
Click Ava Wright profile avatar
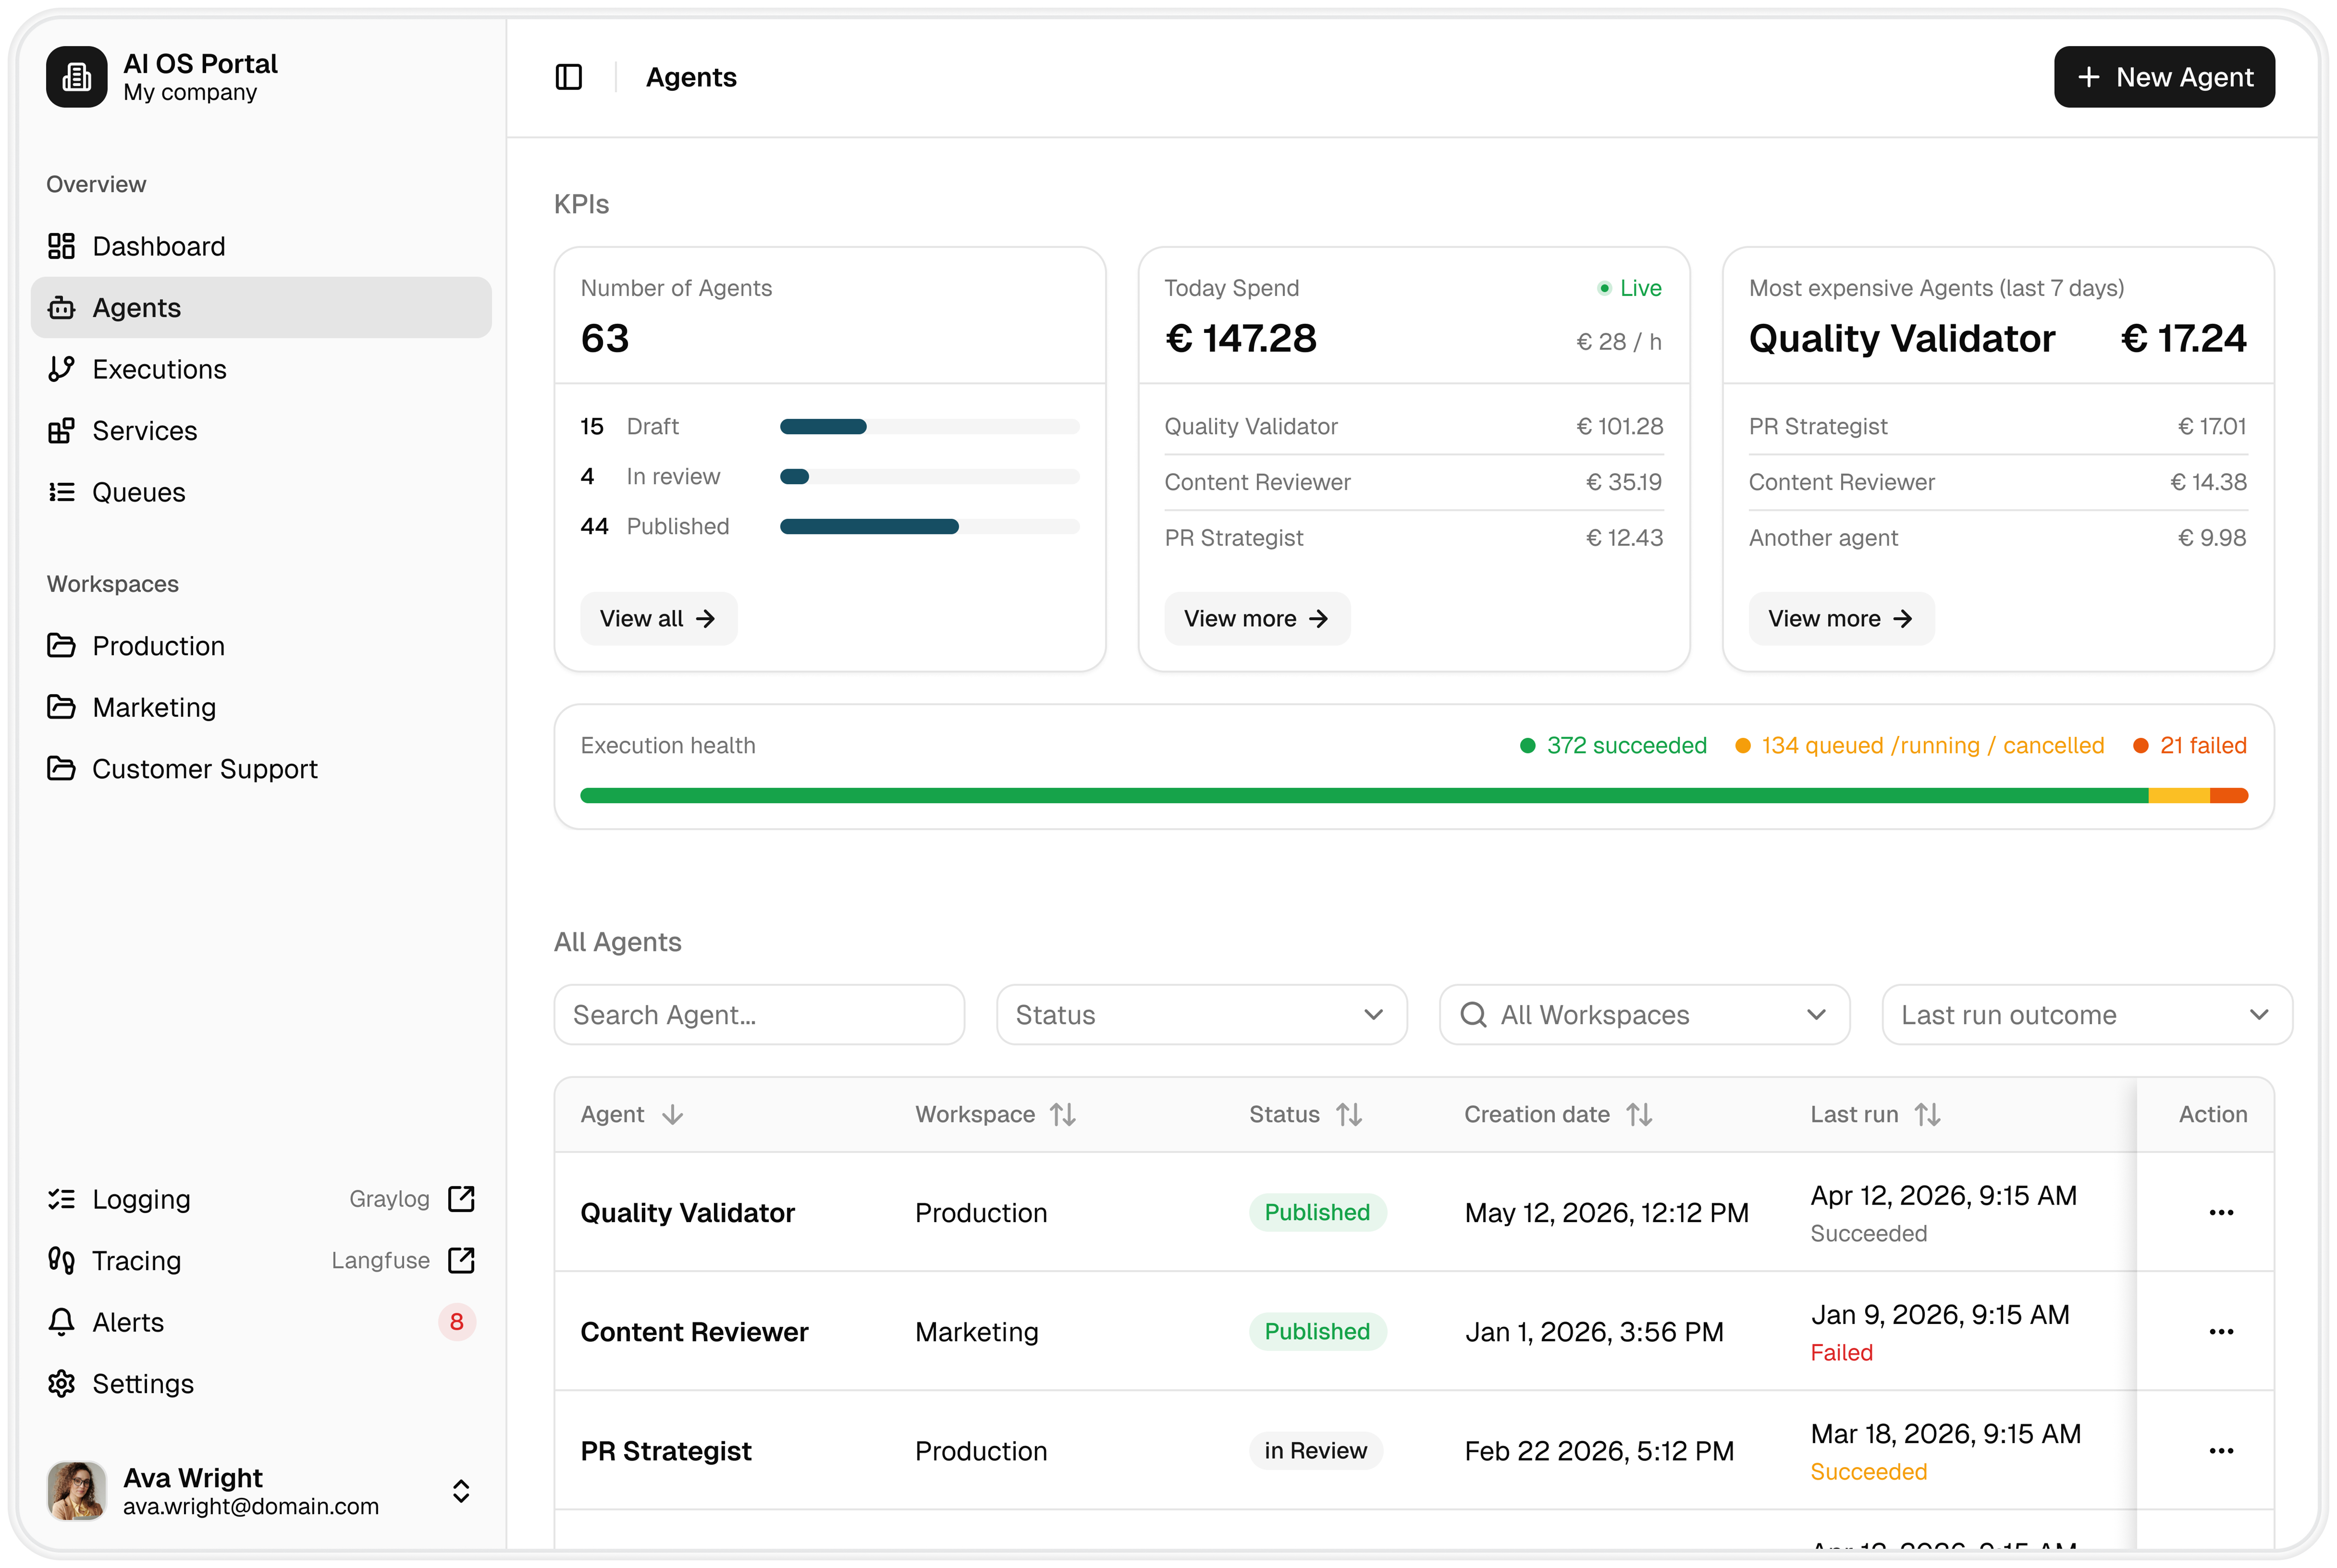pos(76,1491)
